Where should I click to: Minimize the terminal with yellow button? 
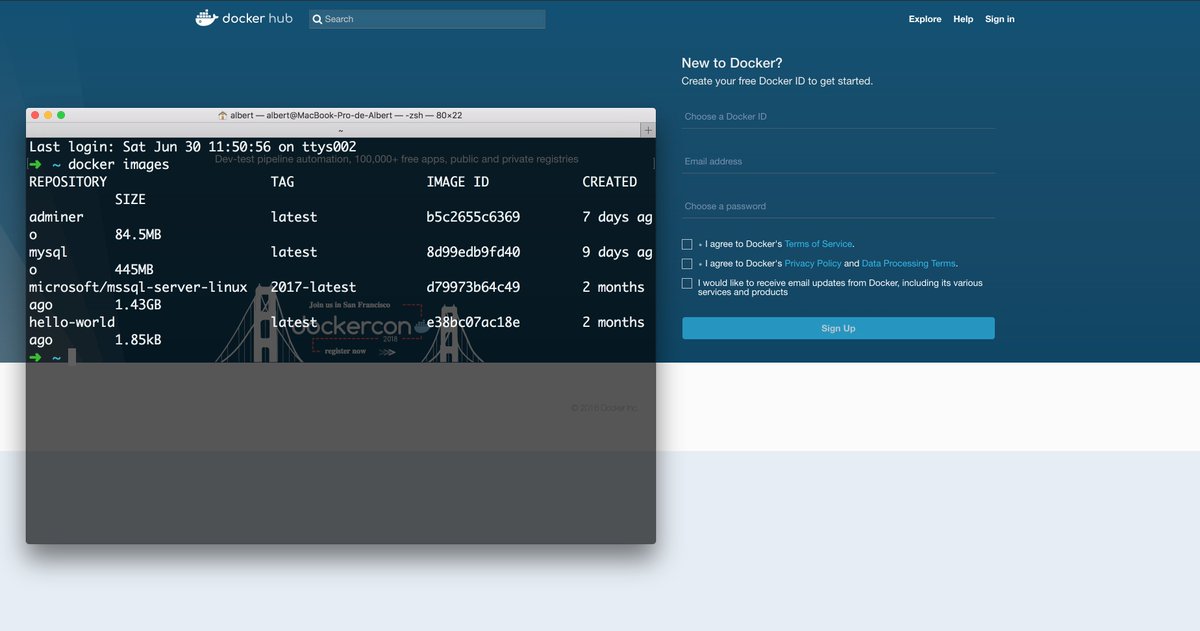click(47, 115)
